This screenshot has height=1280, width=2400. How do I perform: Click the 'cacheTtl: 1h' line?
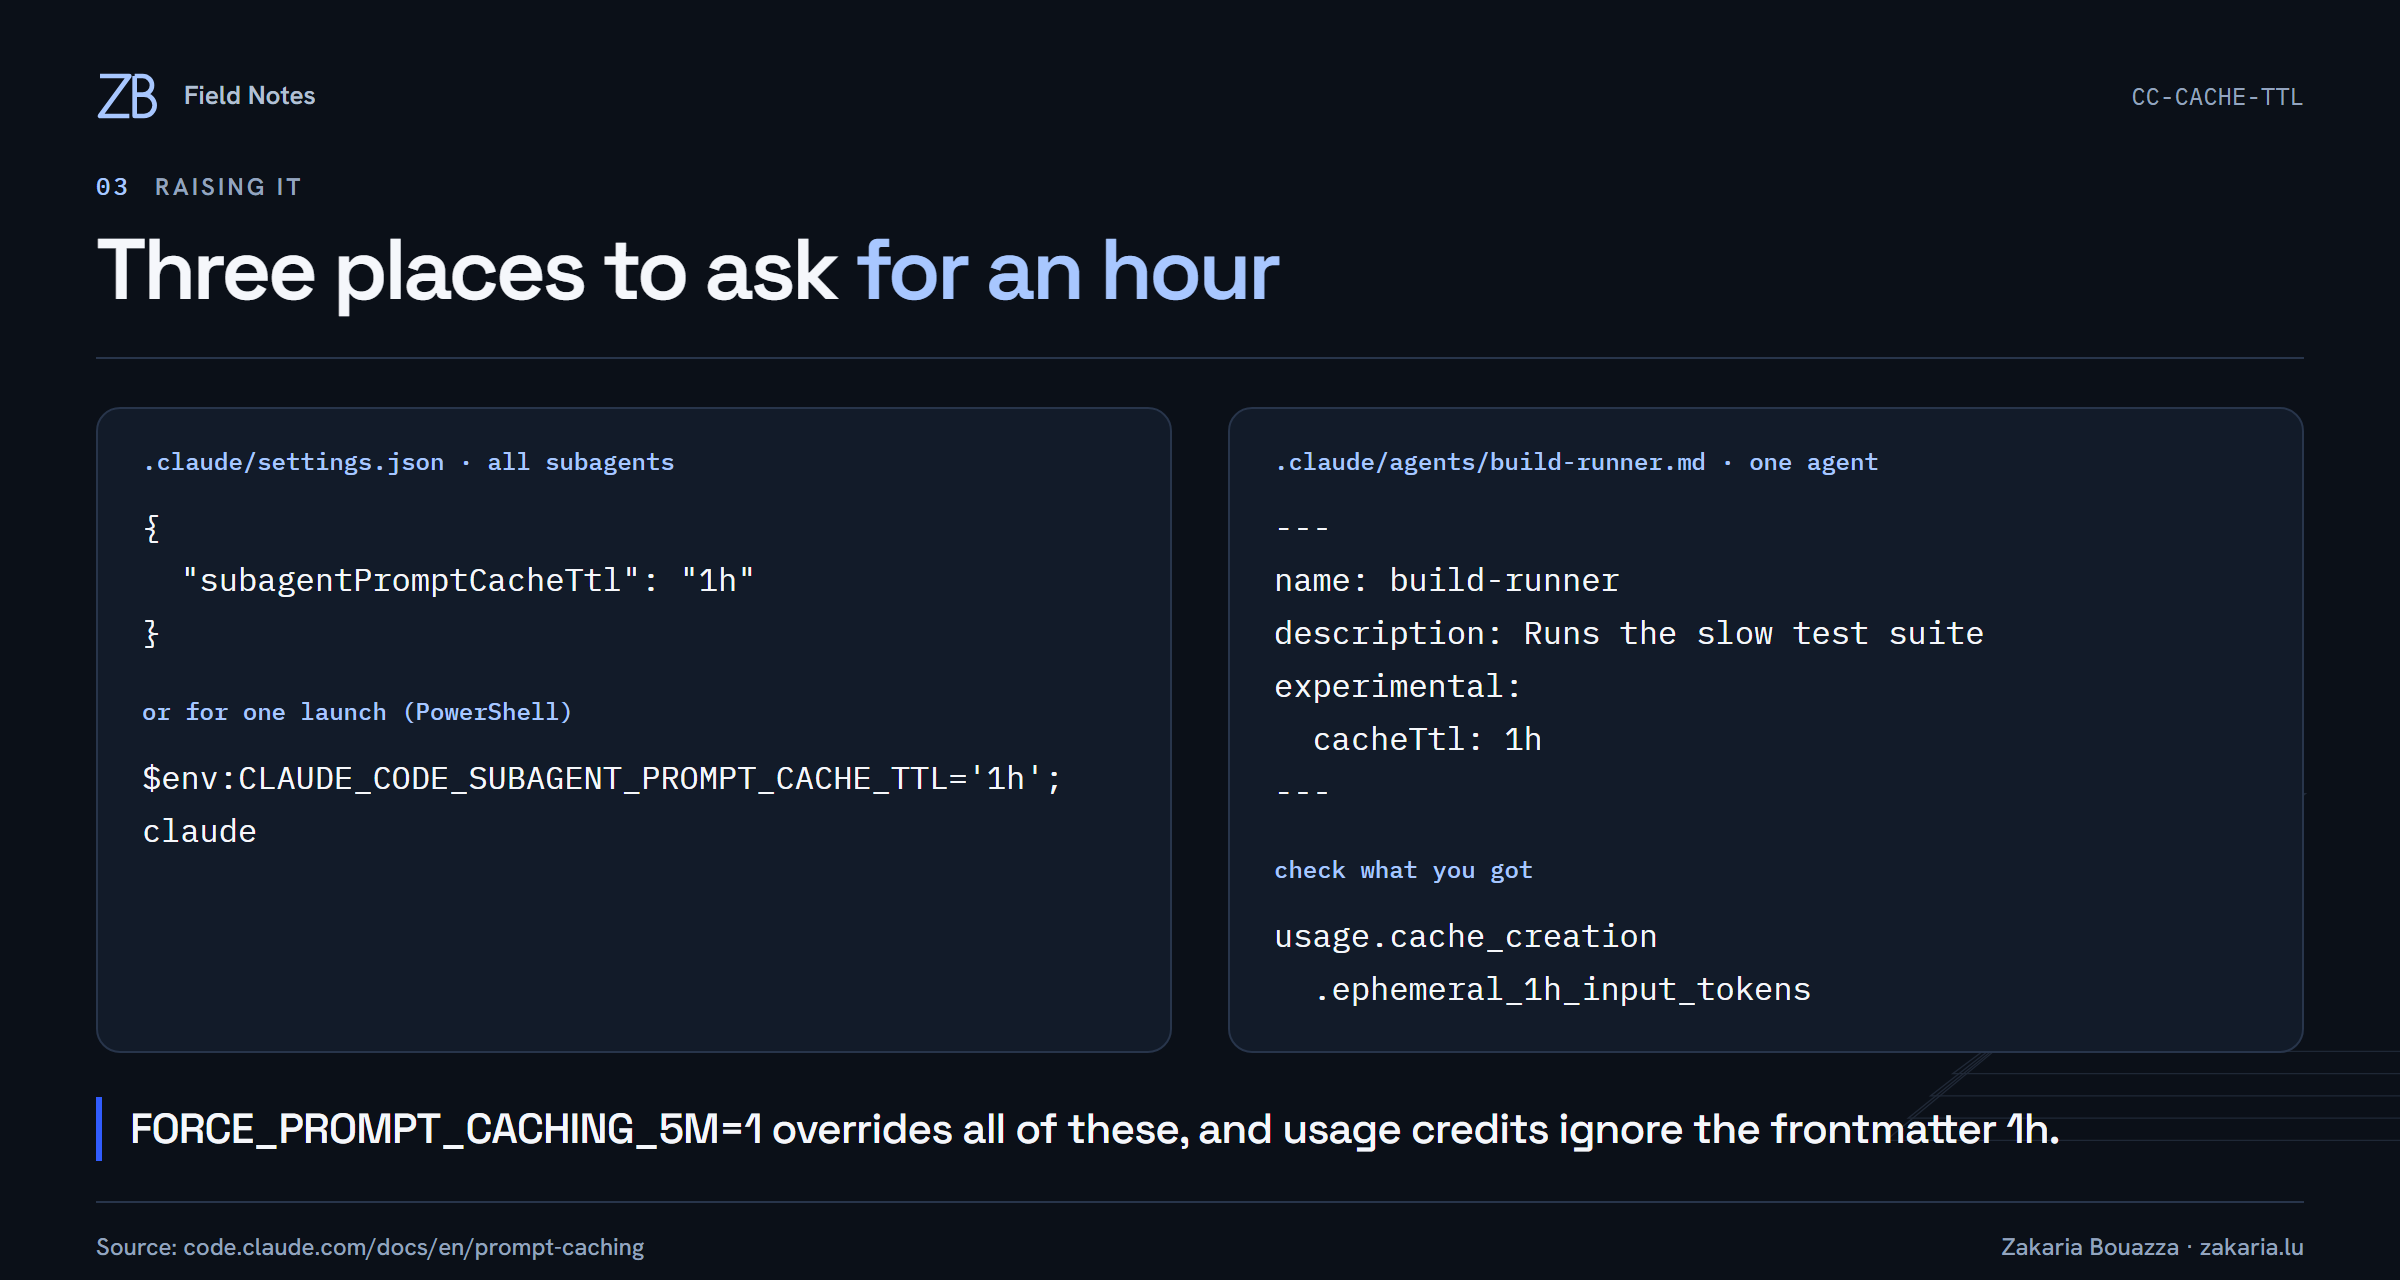pyautogui.click(x=1427, y=739)
